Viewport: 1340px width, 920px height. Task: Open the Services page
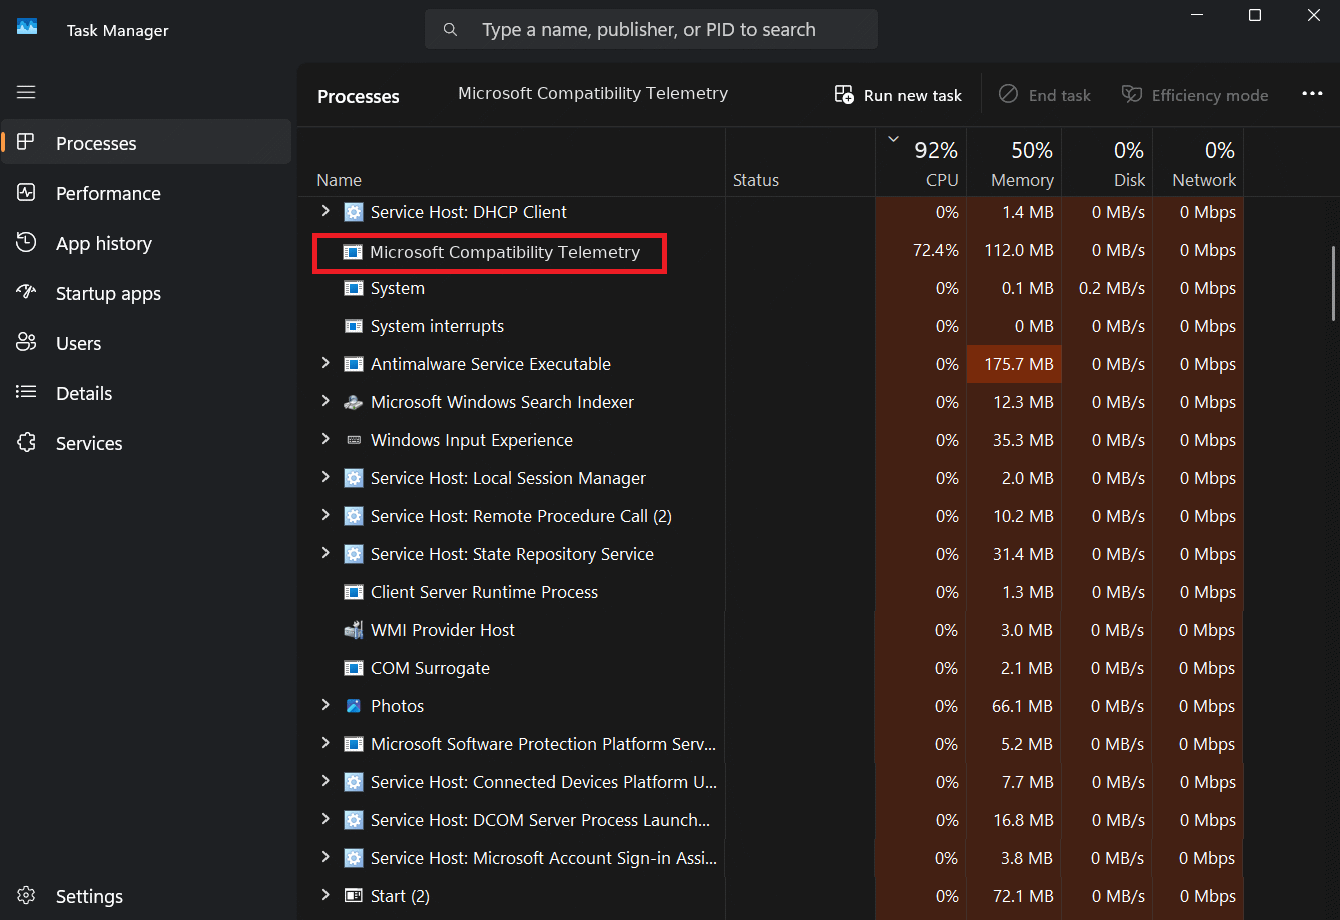click(x=89, y=443)
